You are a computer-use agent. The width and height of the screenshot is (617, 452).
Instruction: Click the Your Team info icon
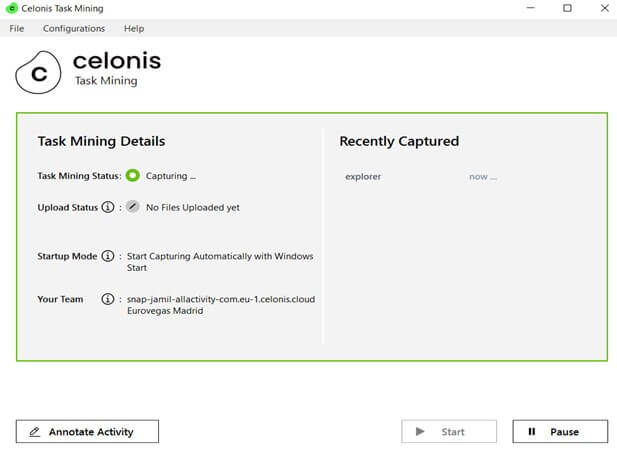click(x=108, y=299)
